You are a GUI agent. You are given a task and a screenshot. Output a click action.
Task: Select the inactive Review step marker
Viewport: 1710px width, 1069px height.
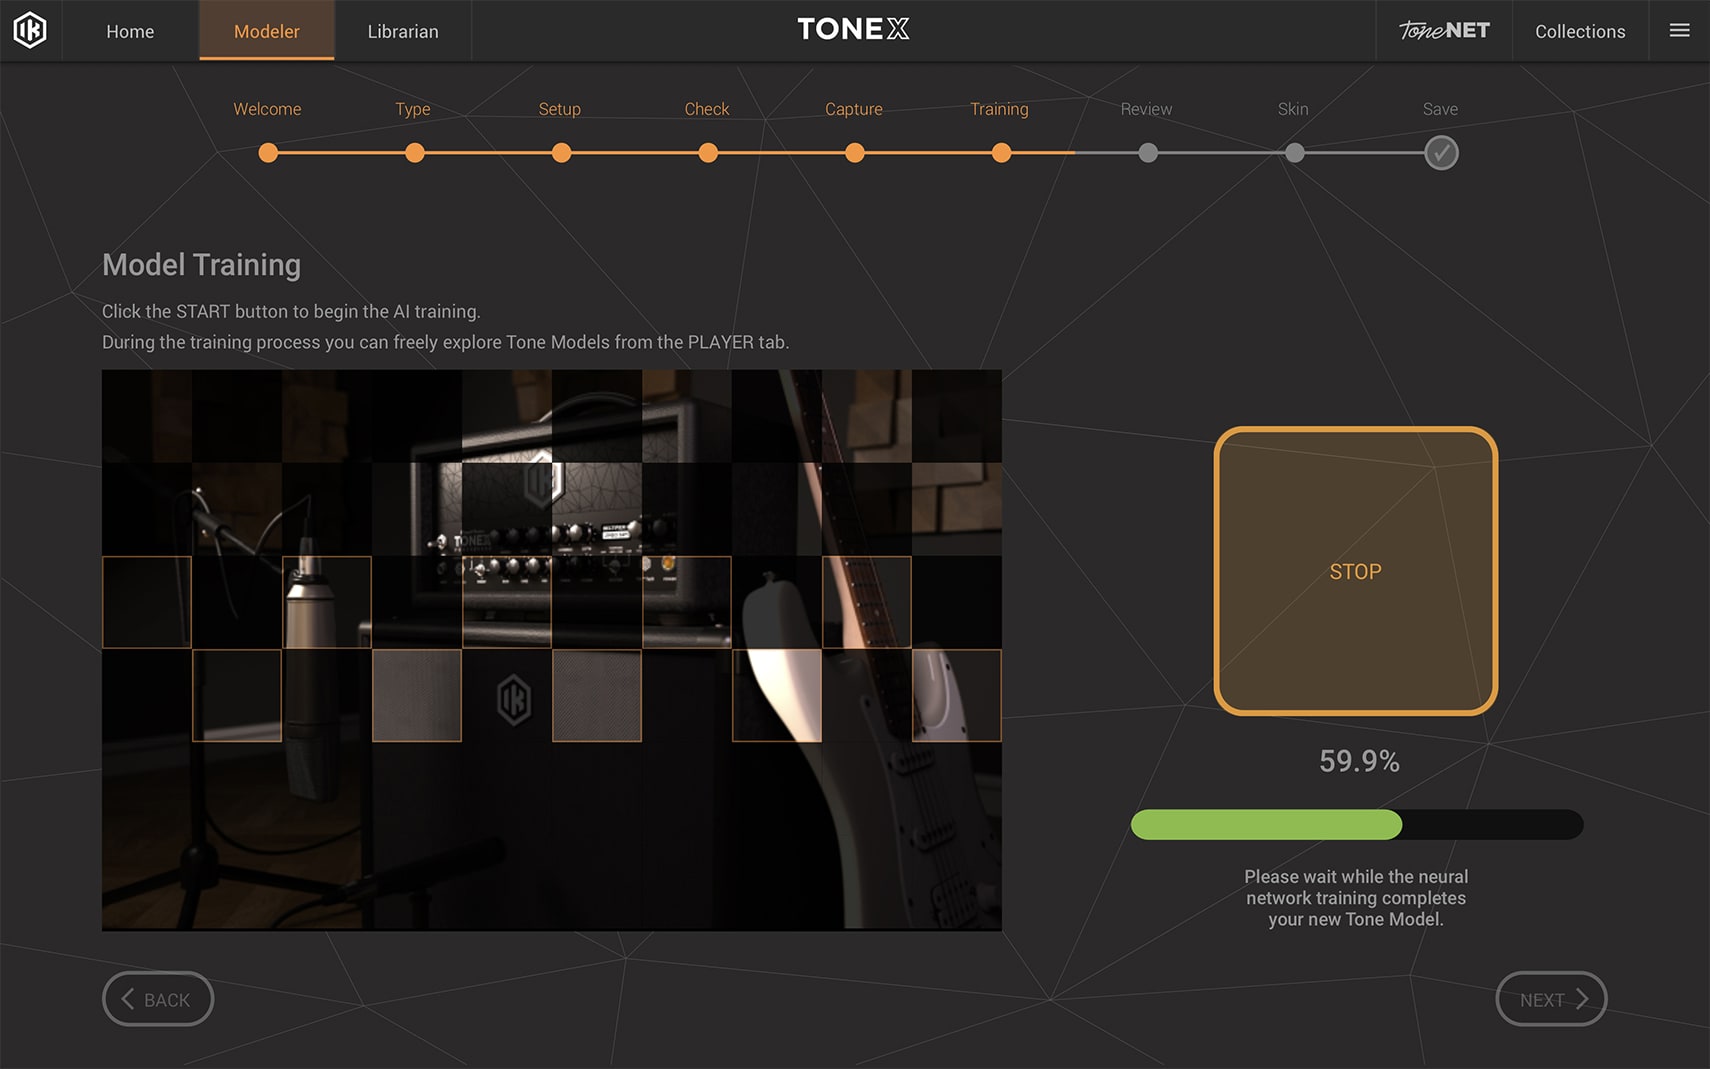point(1148,153)
